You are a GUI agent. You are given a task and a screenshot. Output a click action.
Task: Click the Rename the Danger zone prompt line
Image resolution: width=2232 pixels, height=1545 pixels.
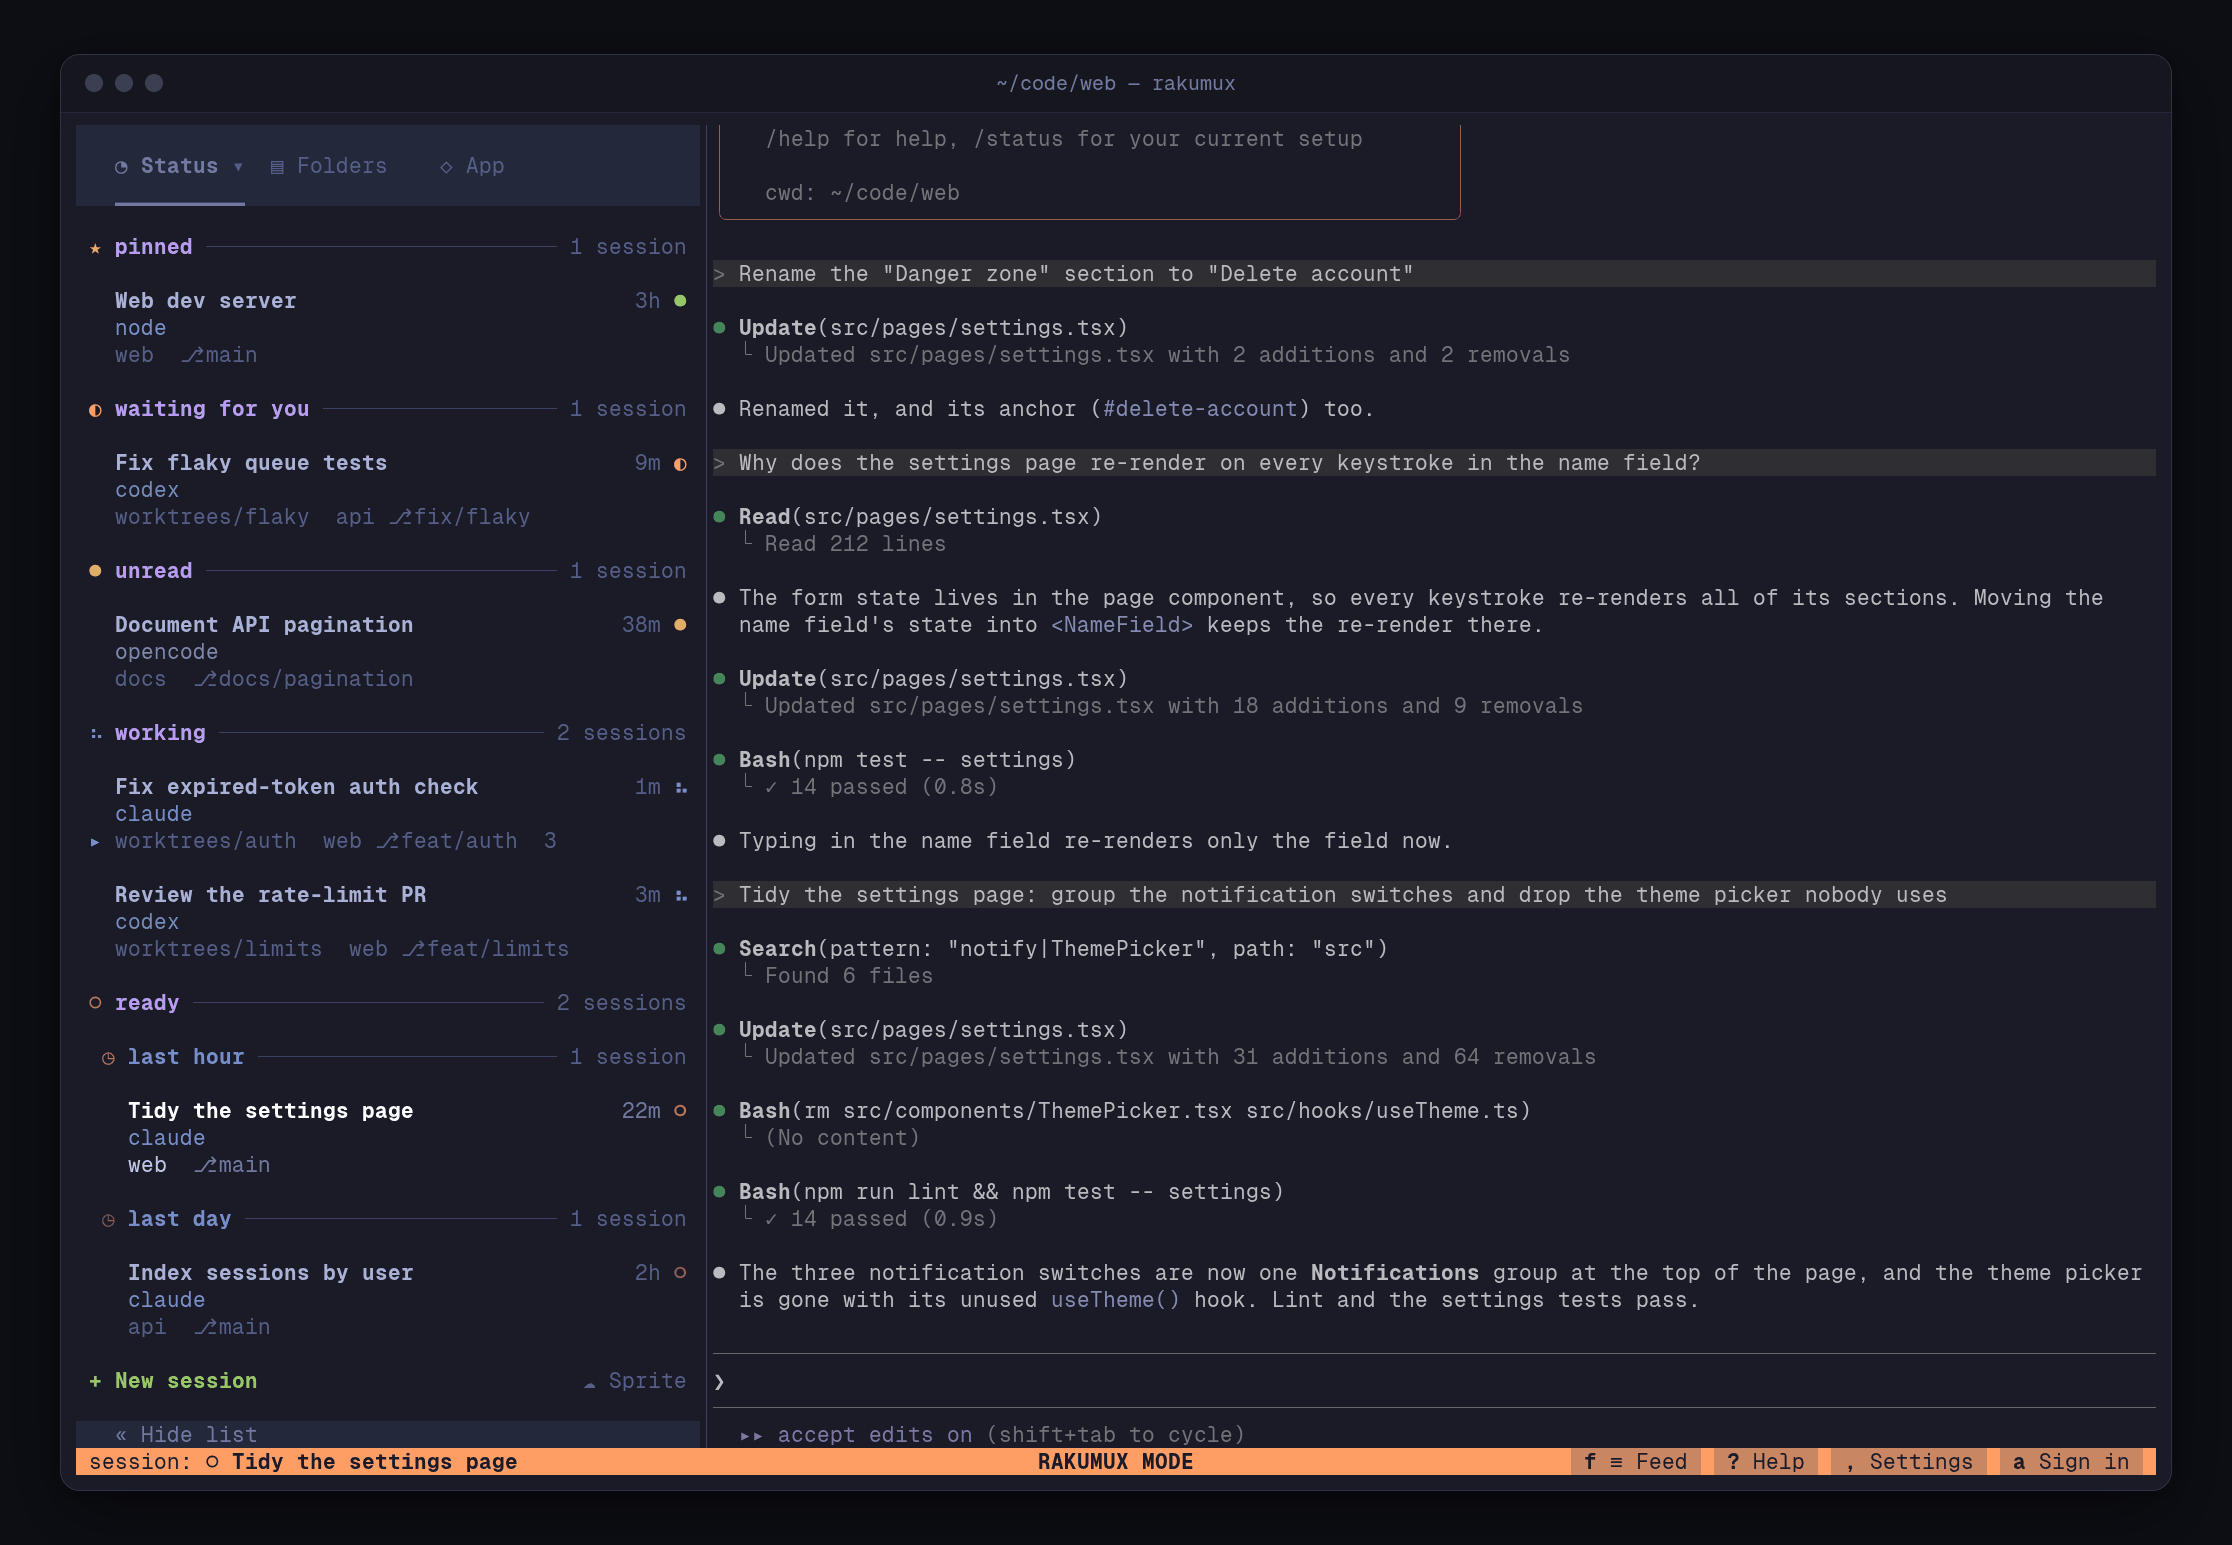coord(1434,274)
